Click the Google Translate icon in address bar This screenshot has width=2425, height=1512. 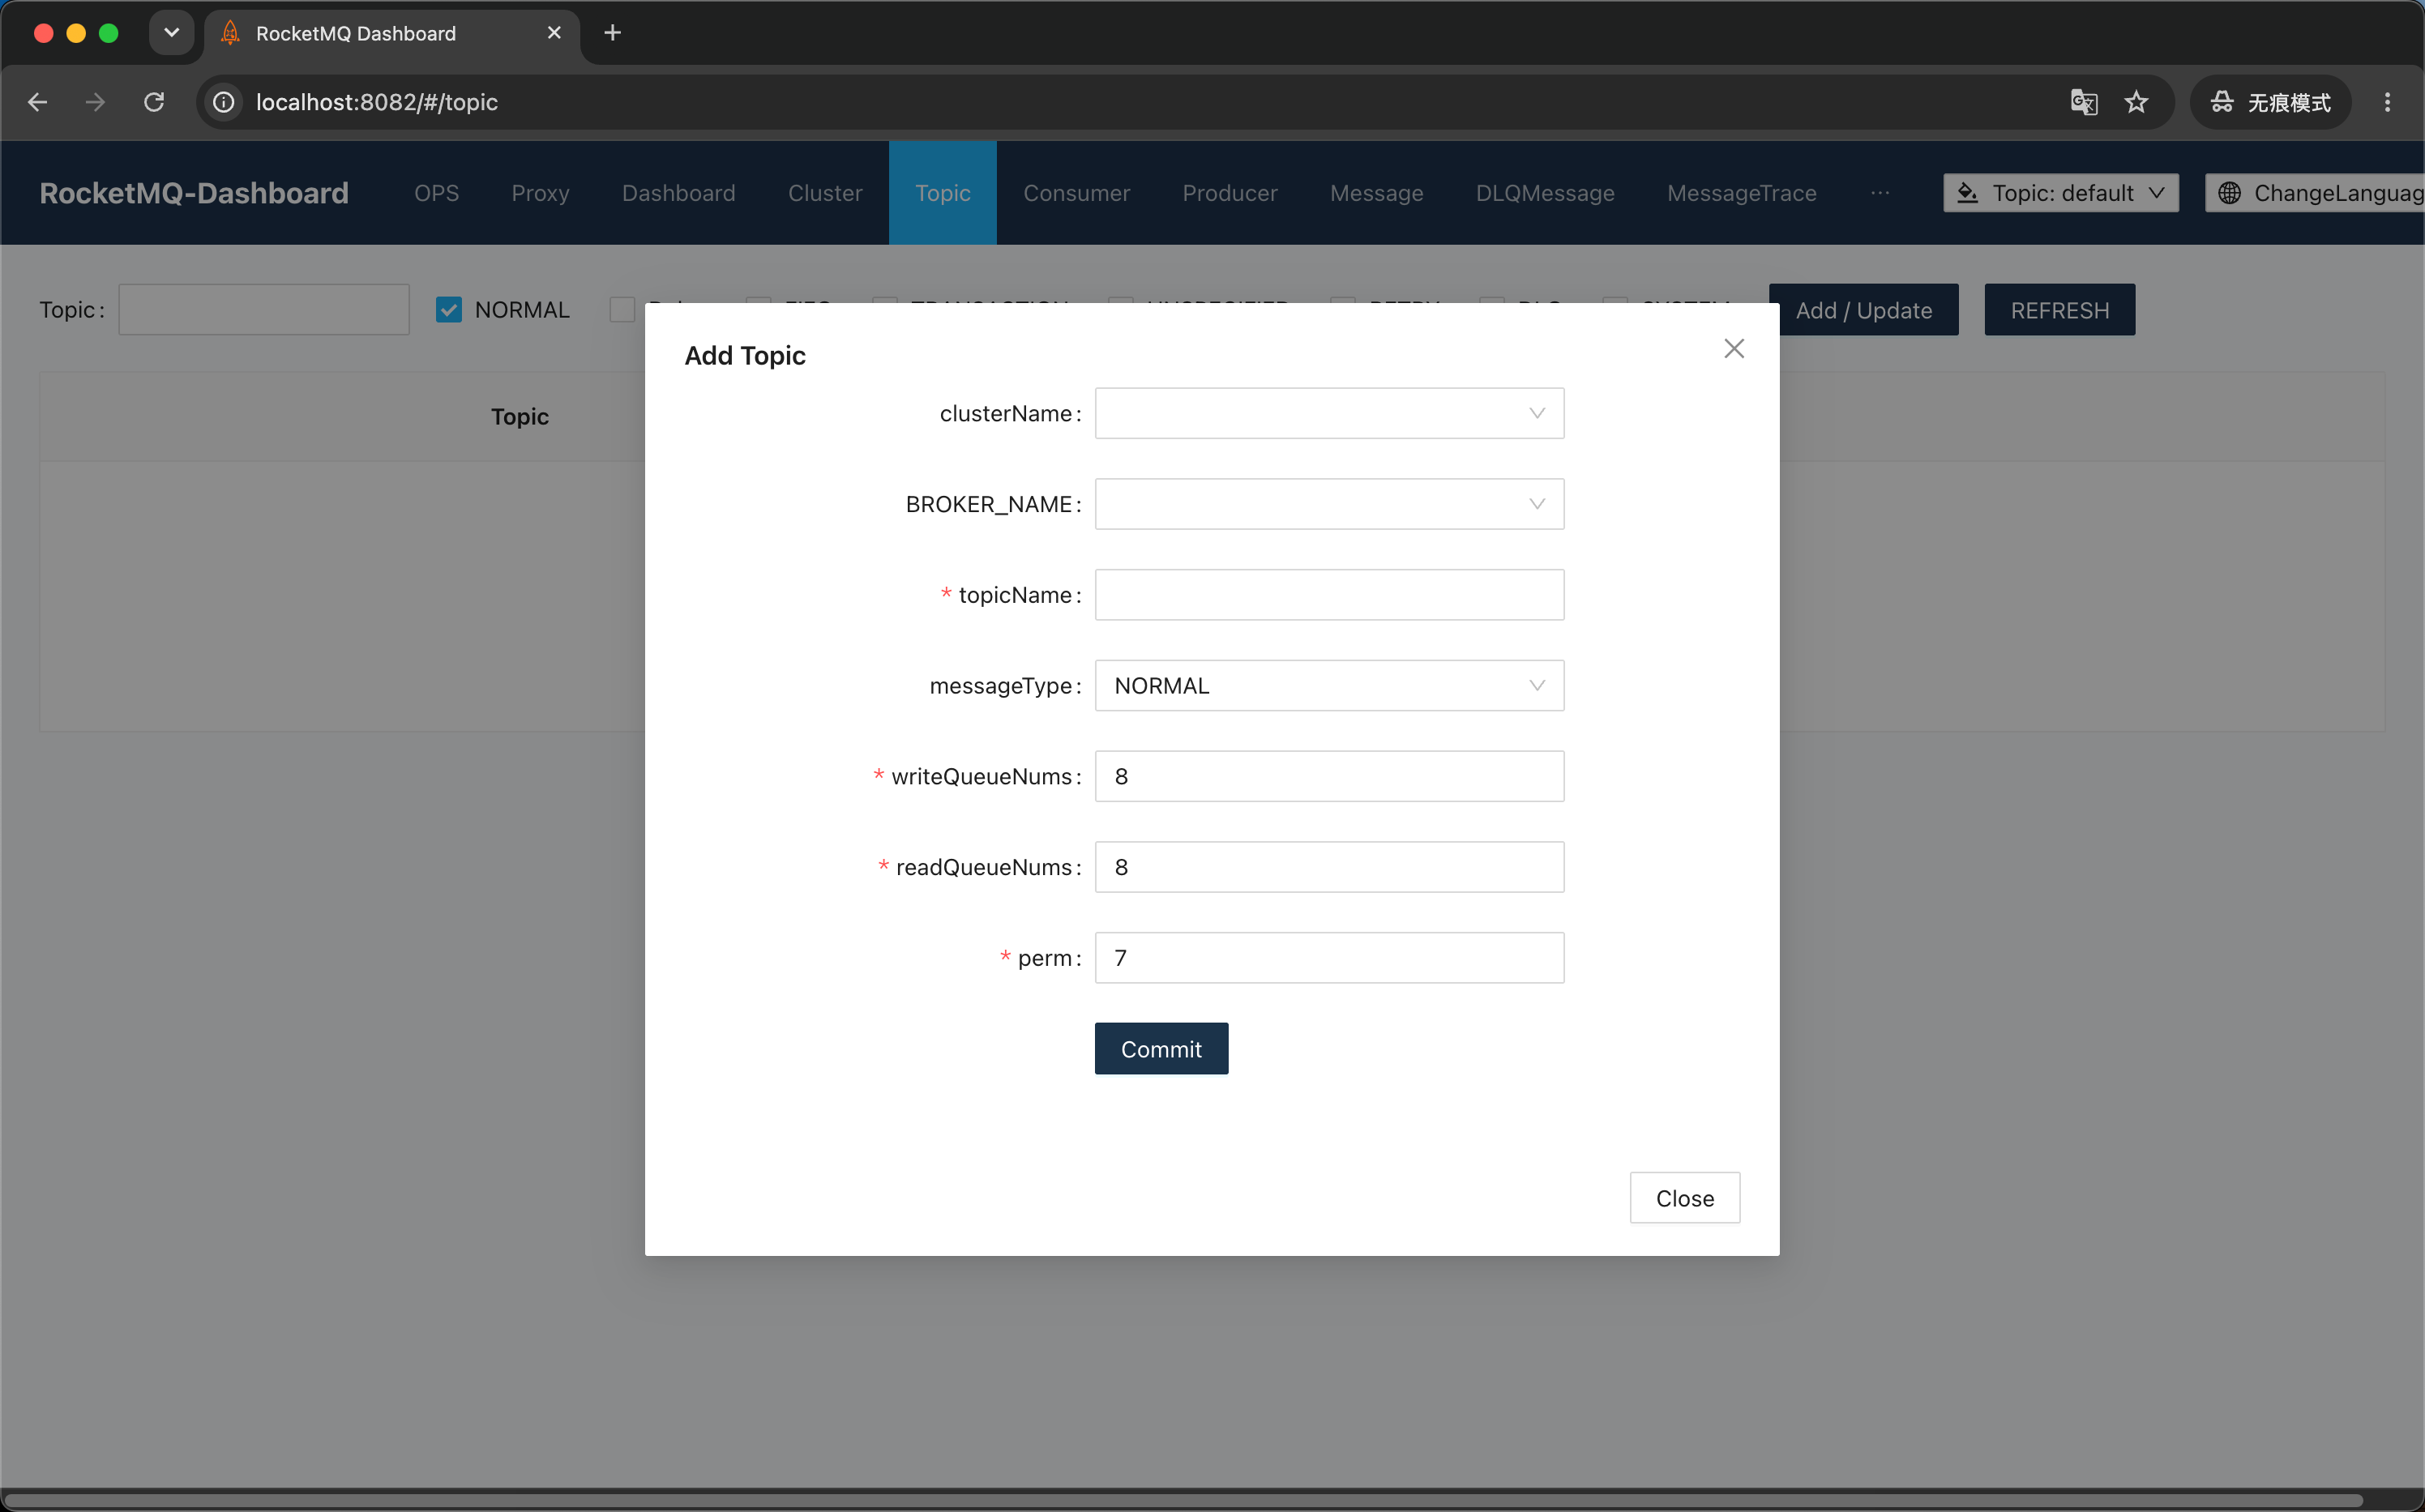point(2084,102)
